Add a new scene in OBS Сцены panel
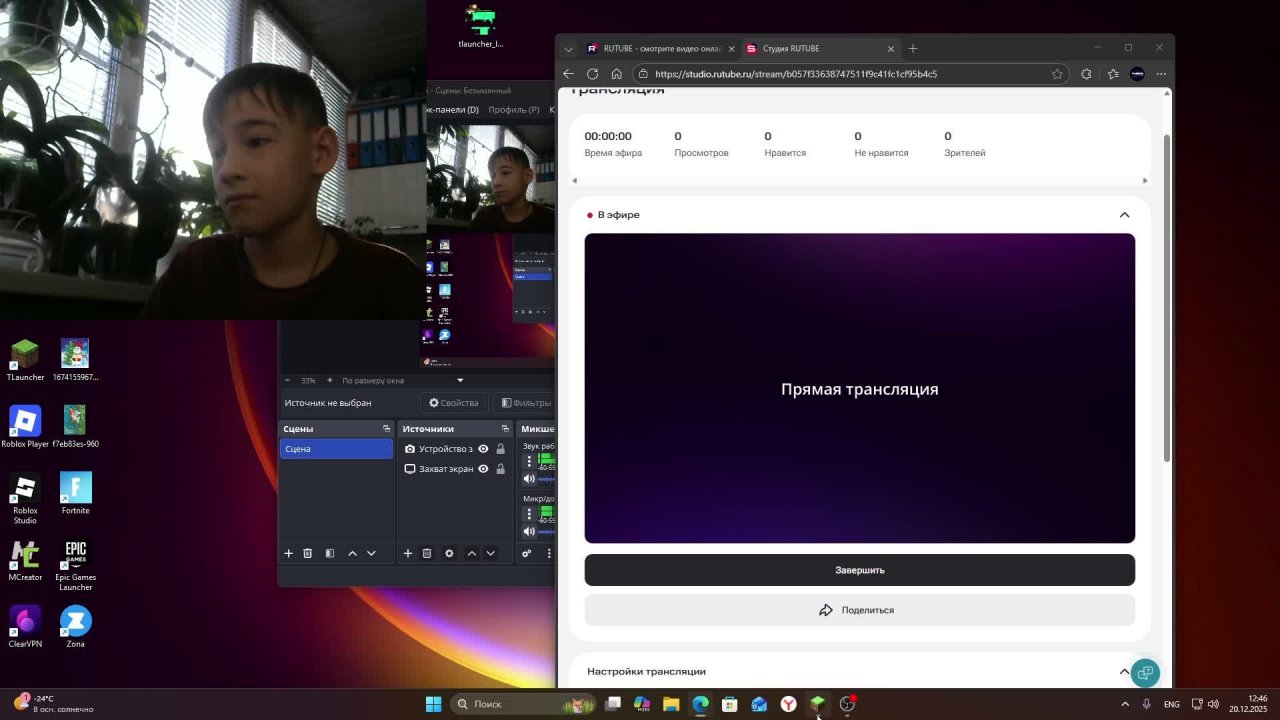This screenshot has width=1280, height=720. click(x=289, y=553)
